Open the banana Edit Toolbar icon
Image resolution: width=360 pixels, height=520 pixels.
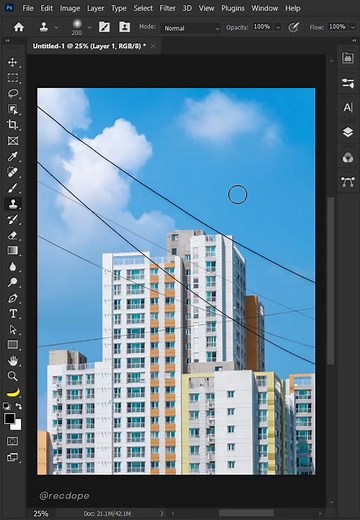click(x=13, y=393)
